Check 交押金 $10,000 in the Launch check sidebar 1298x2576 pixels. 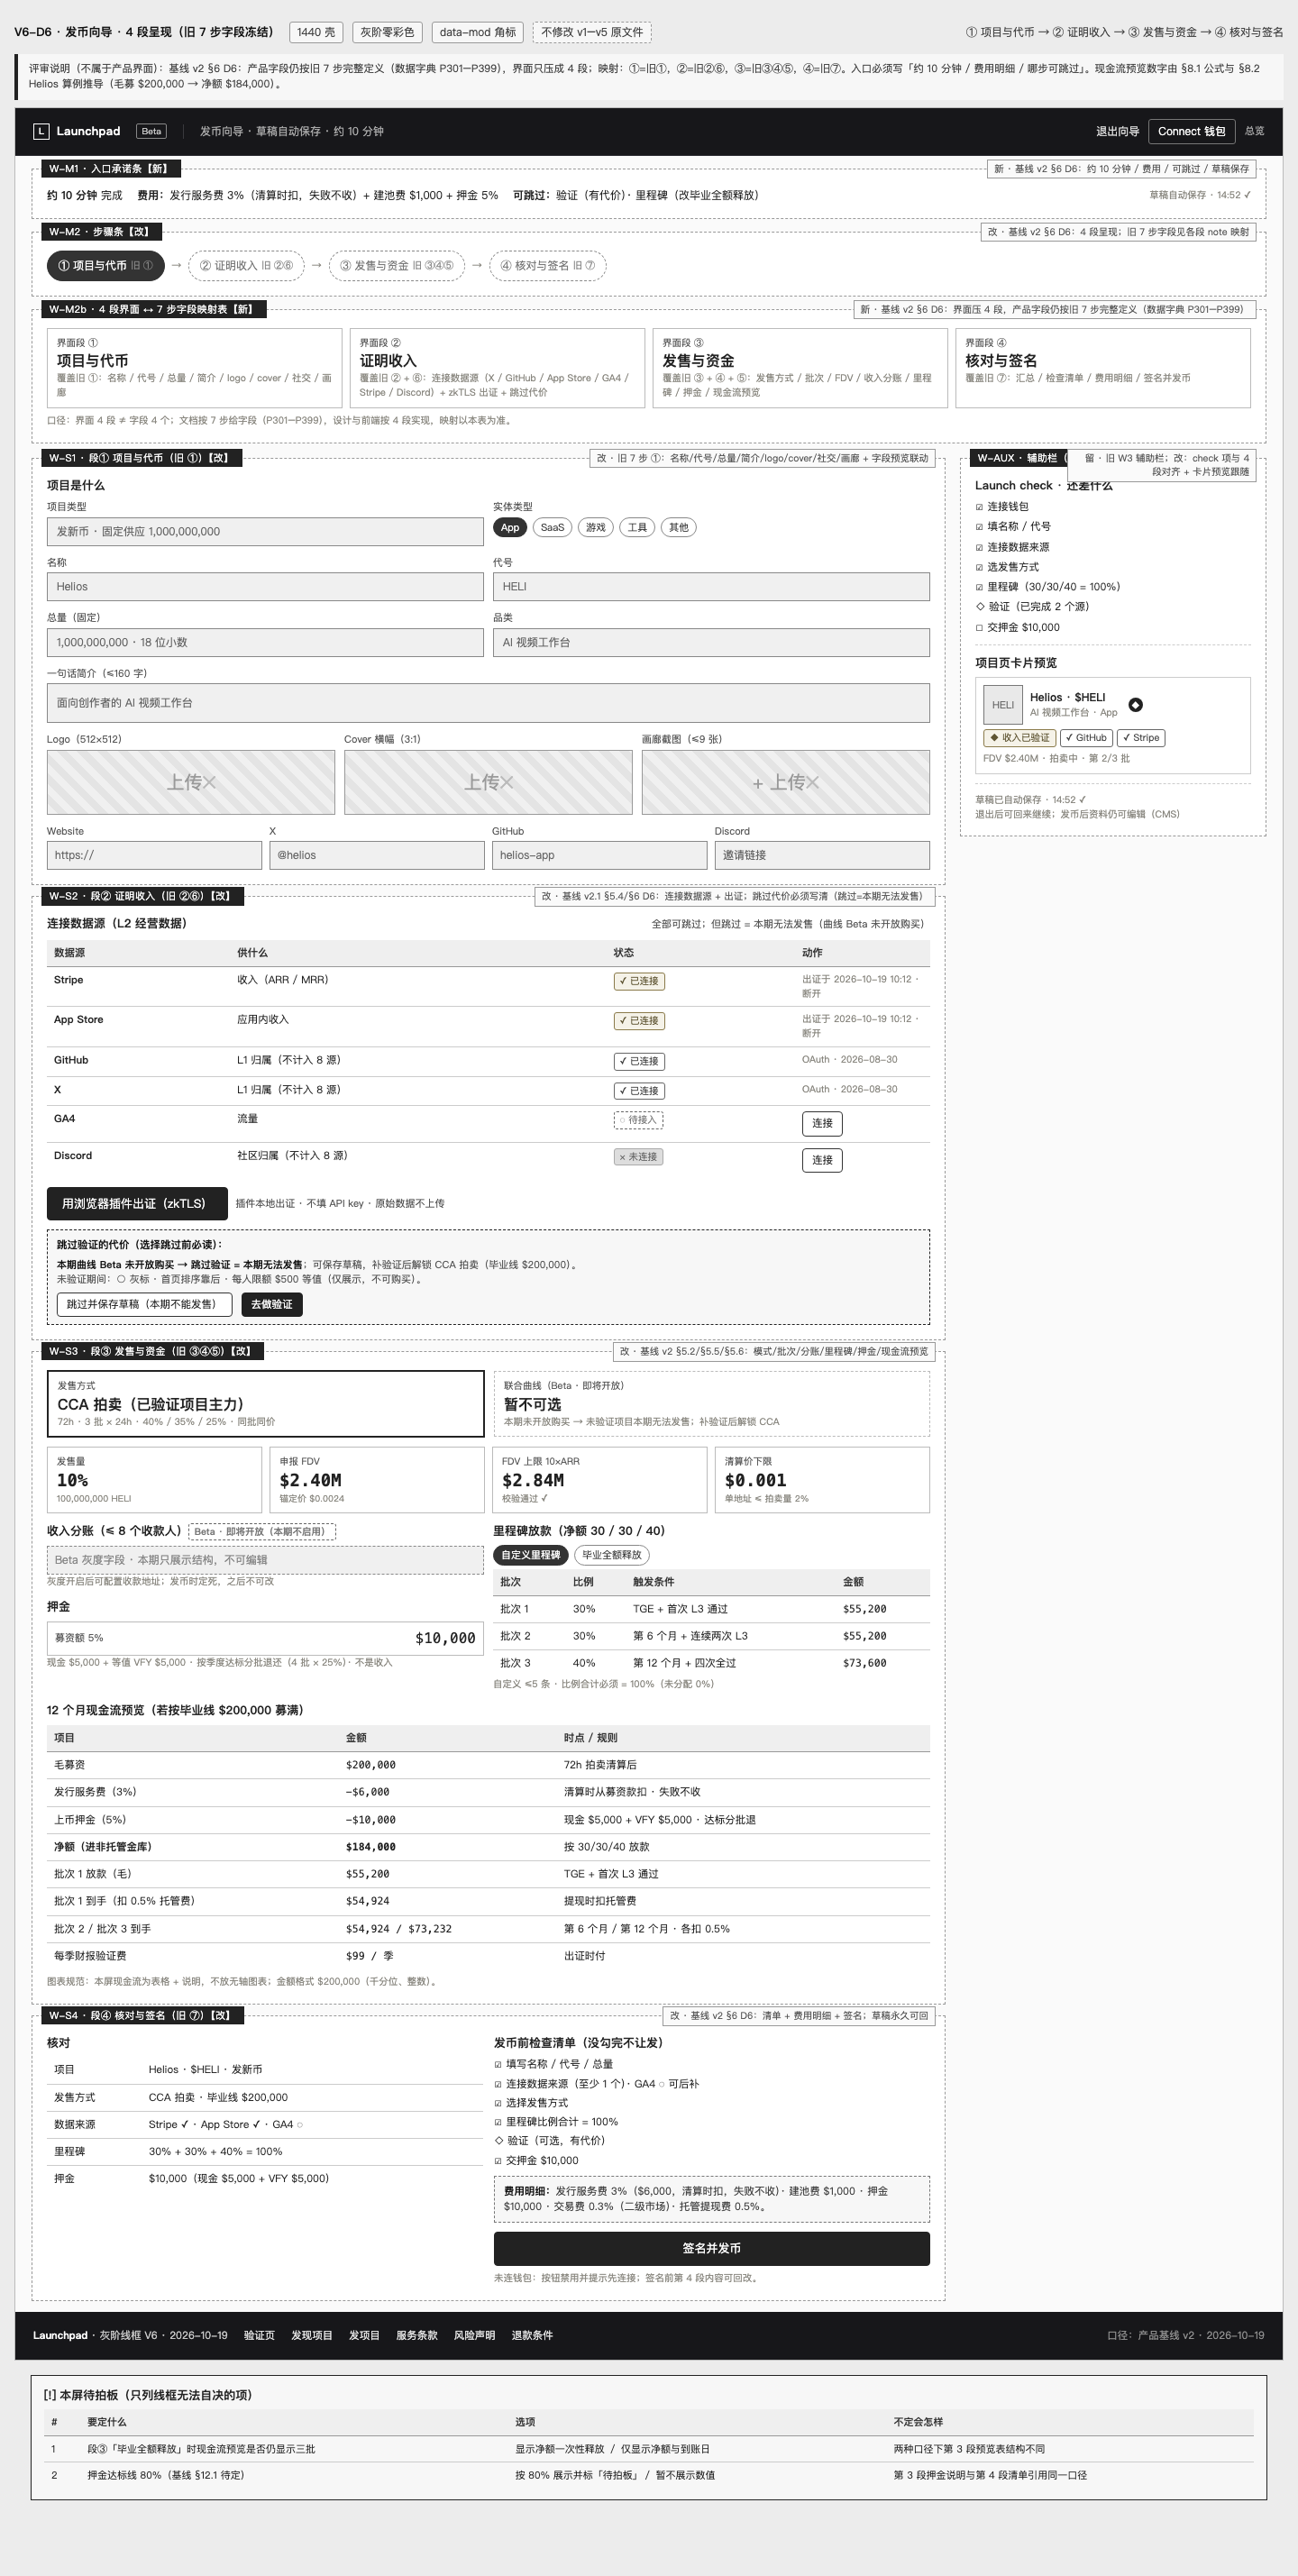coord(979,628)
